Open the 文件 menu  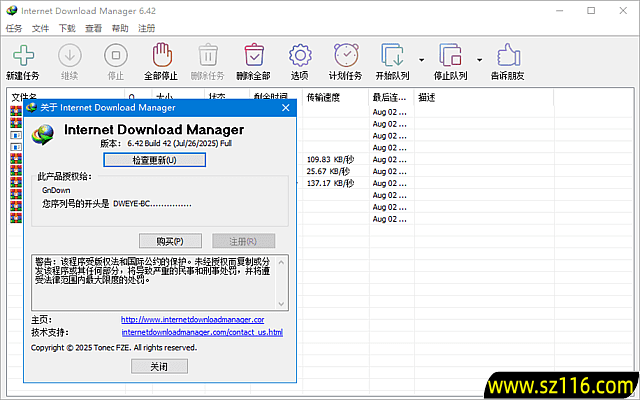coord(40,28)
